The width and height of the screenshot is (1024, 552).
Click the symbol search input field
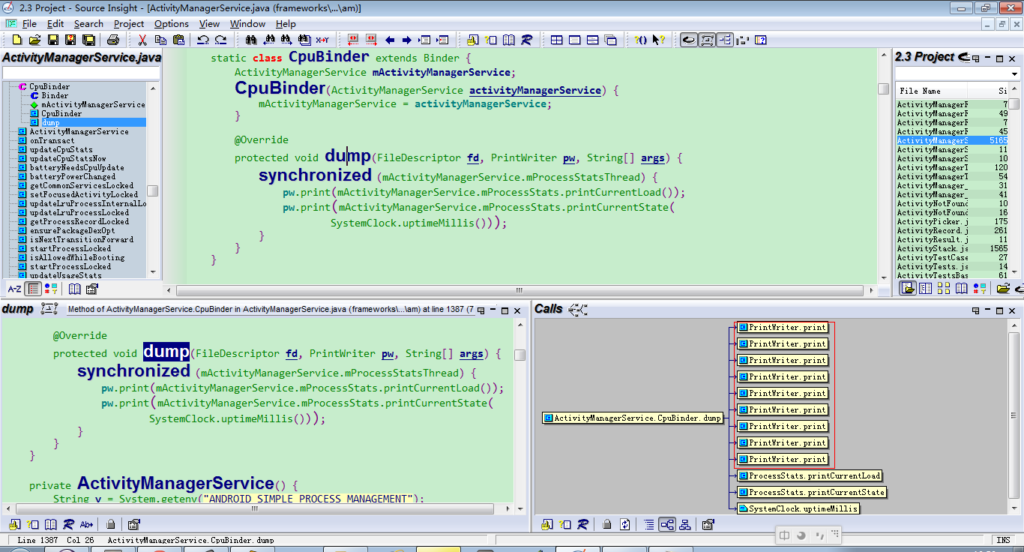tap(80, 73)
